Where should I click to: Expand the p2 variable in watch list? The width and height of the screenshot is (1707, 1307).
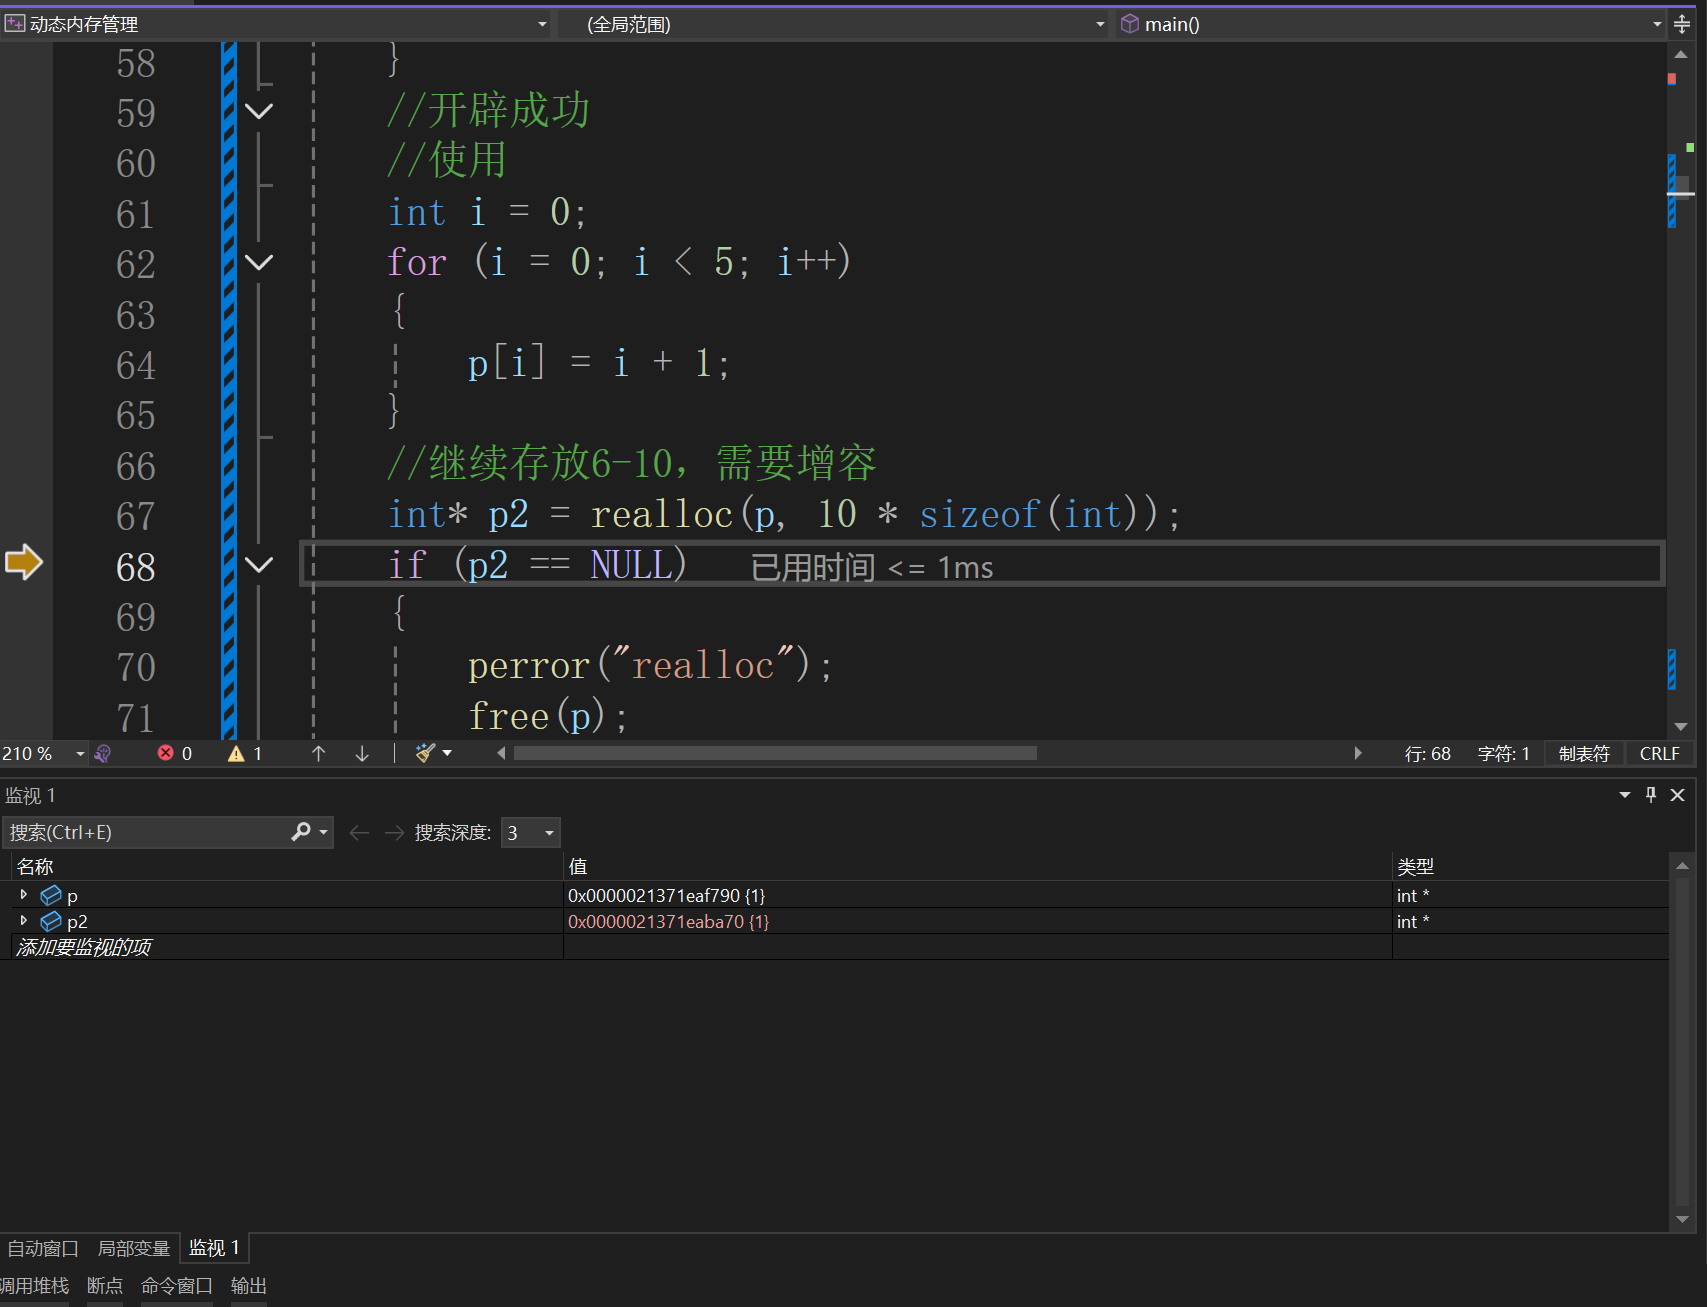tap(24, 921)
